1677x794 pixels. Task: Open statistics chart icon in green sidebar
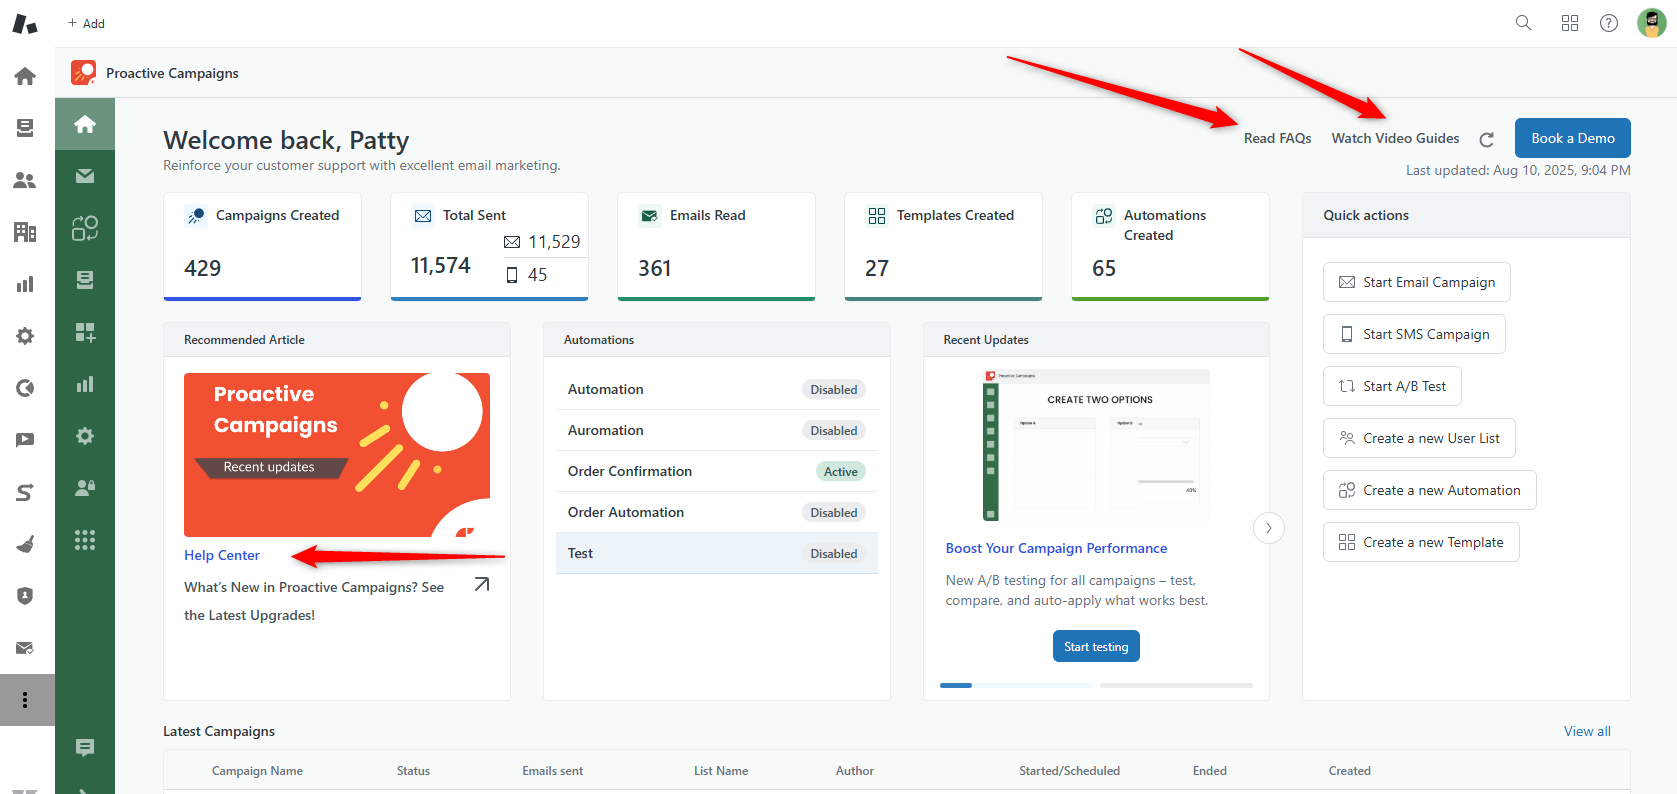pos(85,384)
